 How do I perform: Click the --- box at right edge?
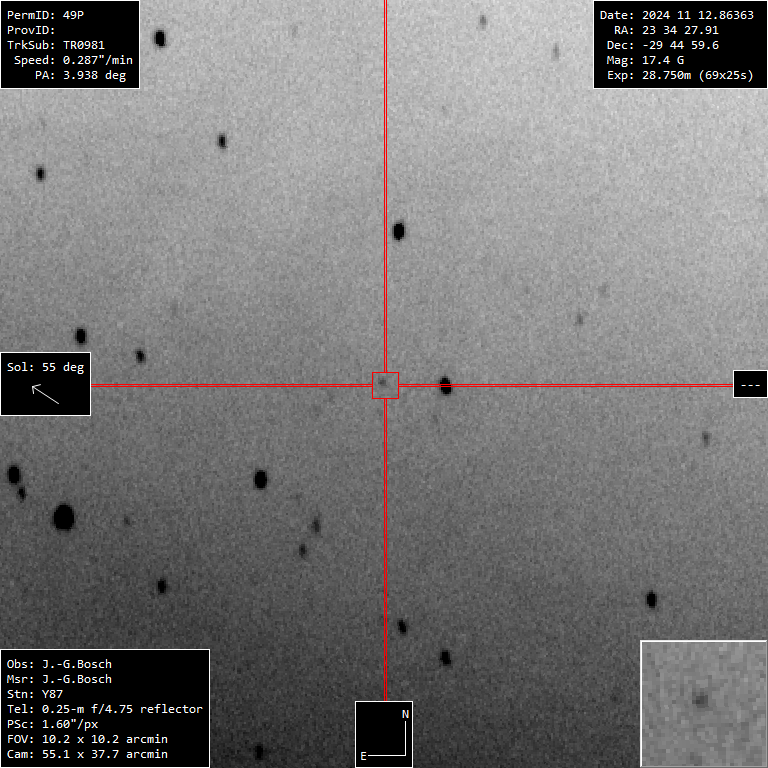point(750,384)
